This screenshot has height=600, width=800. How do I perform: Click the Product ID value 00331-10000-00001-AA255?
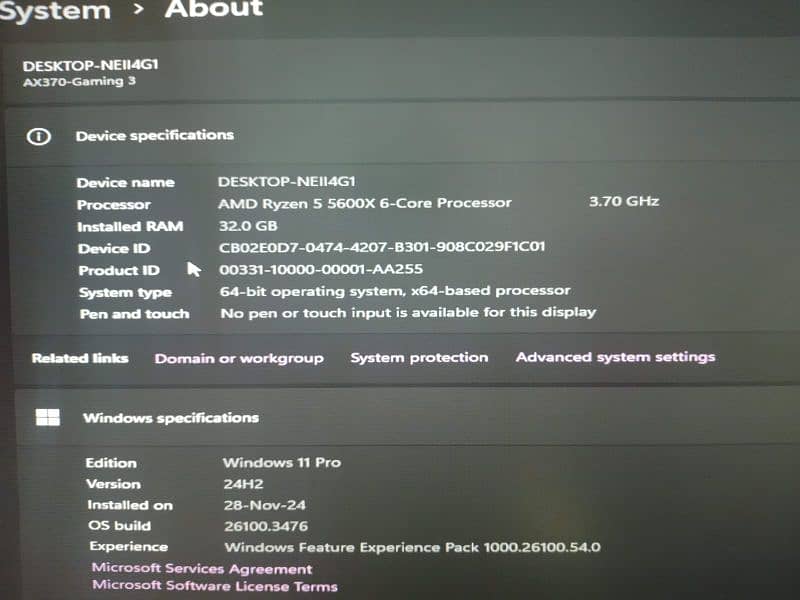coord(321,269)
